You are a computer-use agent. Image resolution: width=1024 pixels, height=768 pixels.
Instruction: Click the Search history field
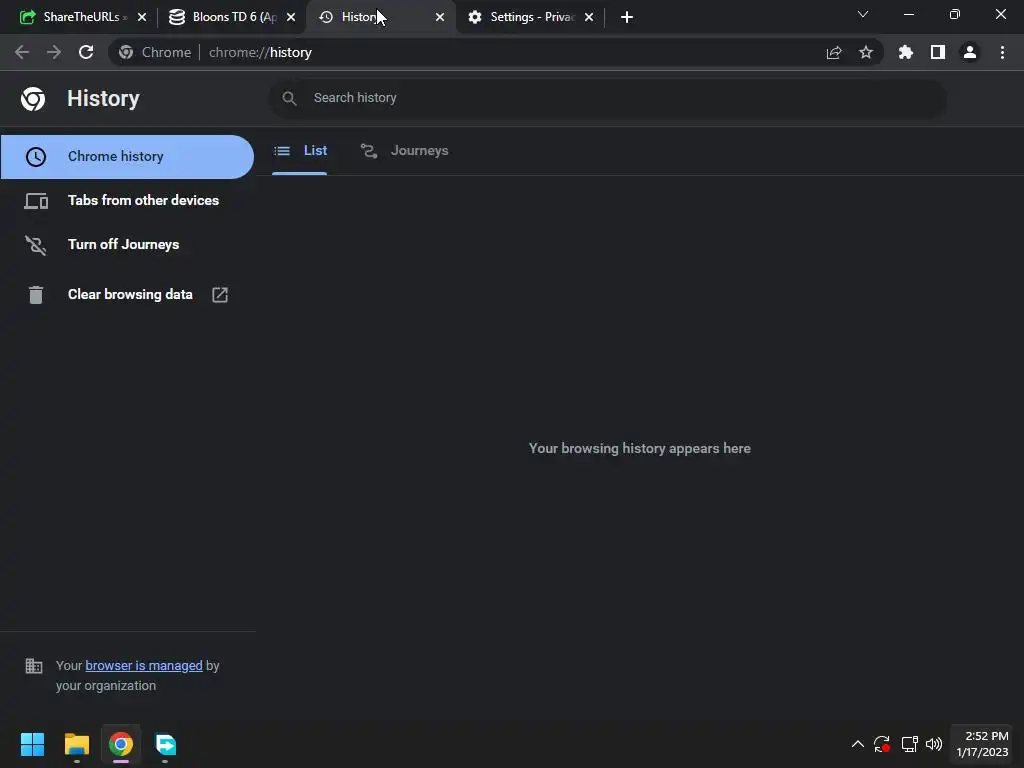pos(607,98)
